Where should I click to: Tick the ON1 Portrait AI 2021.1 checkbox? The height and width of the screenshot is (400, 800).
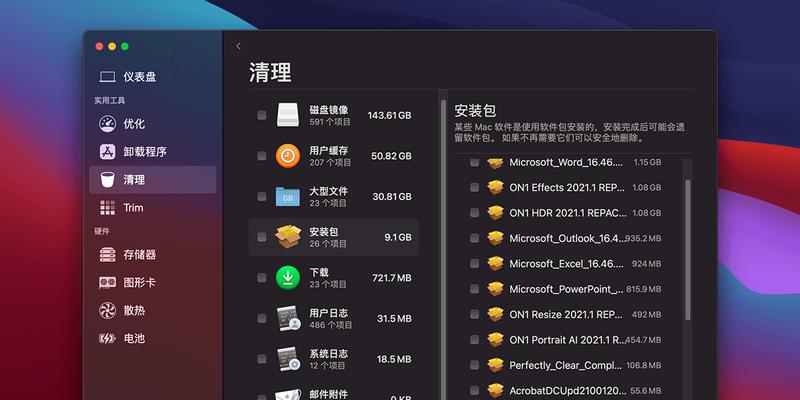click(x=474, y=340)
